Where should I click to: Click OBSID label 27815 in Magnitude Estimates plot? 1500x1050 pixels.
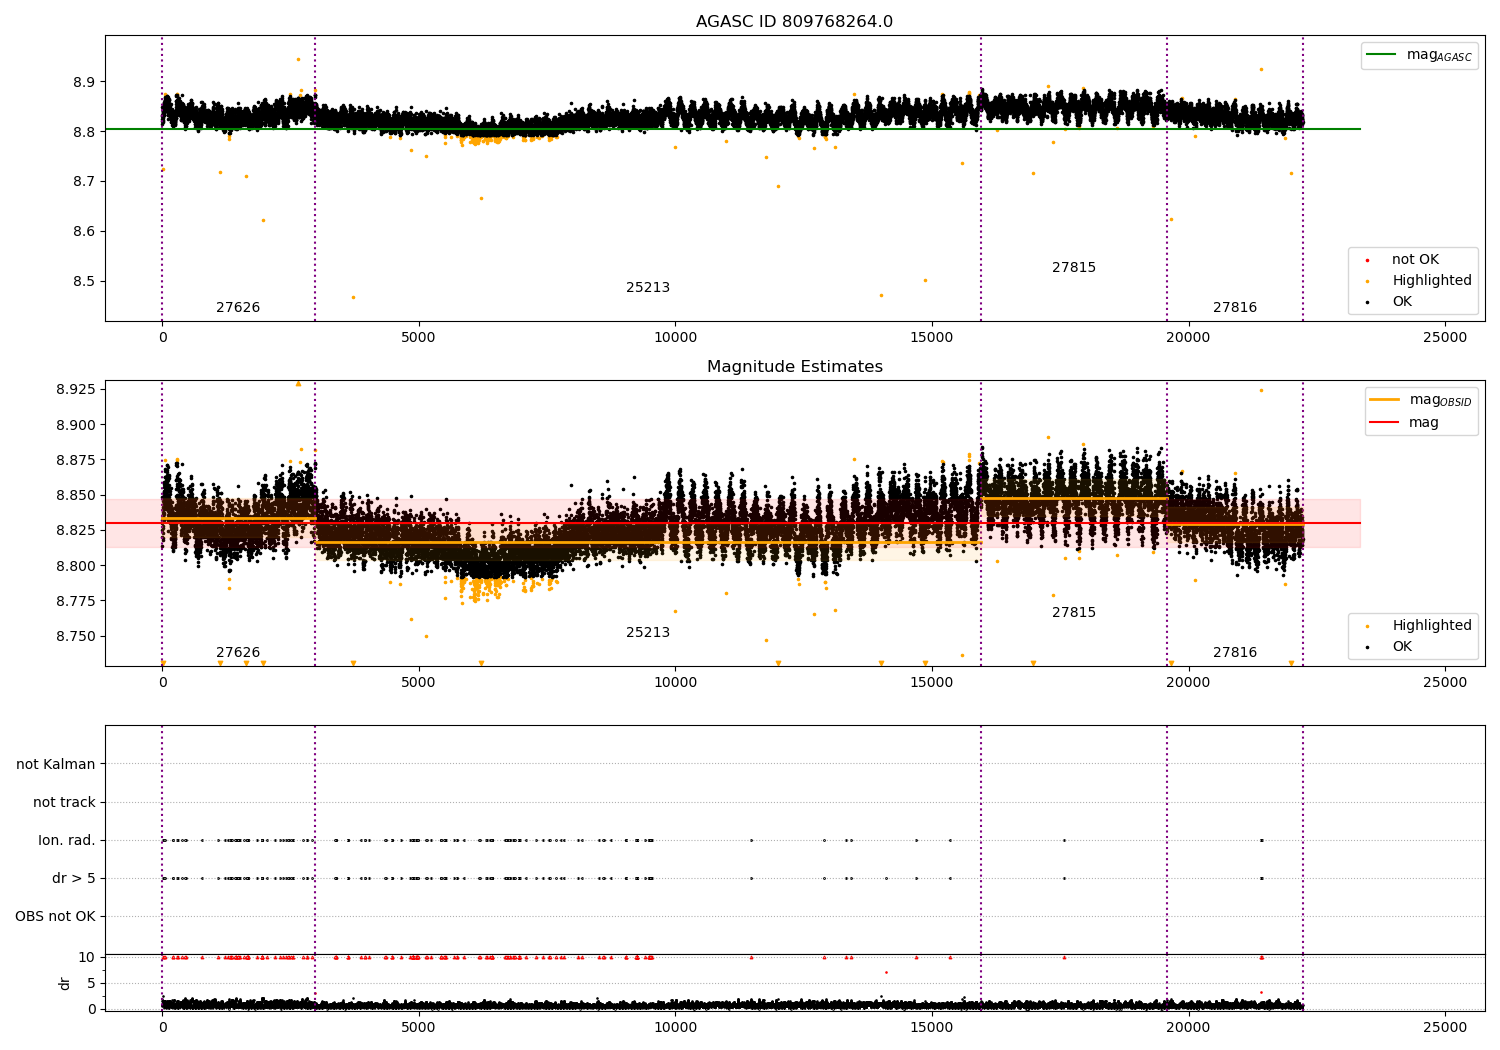pos(1074,613)
